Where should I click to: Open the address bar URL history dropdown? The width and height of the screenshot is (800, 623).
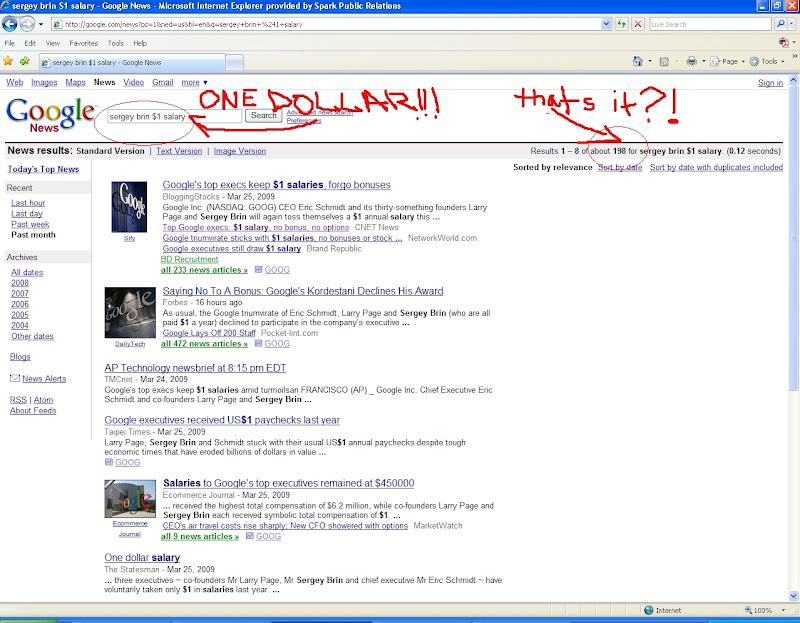(x=606, y=24)
